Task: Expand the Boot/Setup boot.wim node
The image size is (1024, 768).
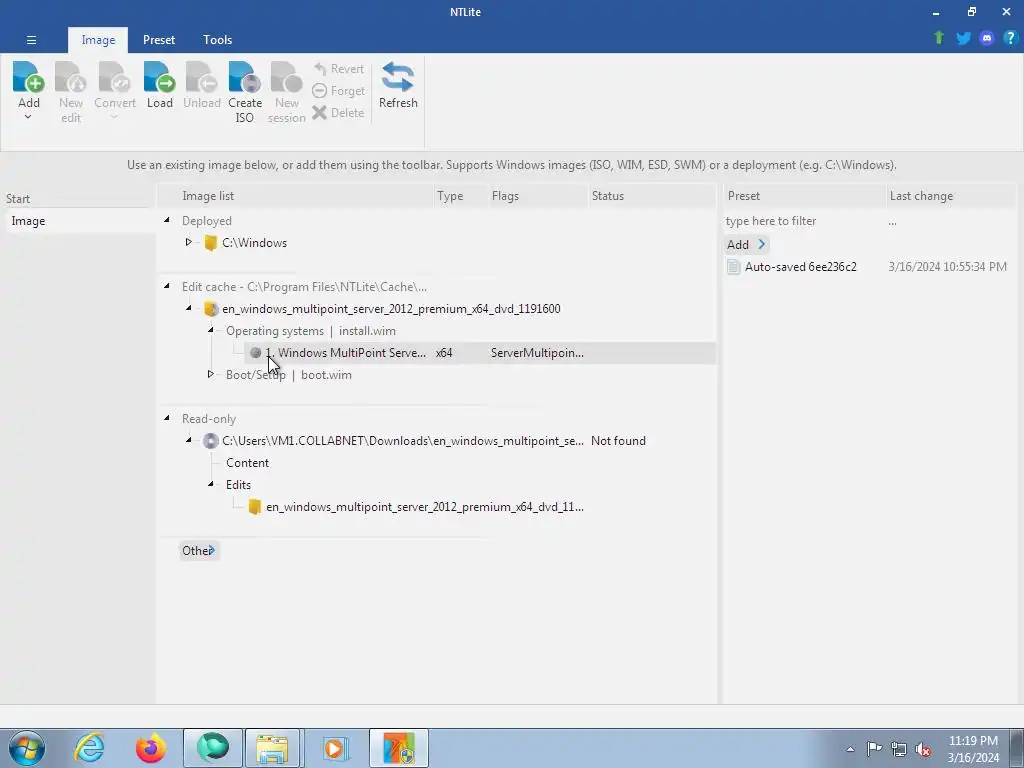Action: click(210, 374)
